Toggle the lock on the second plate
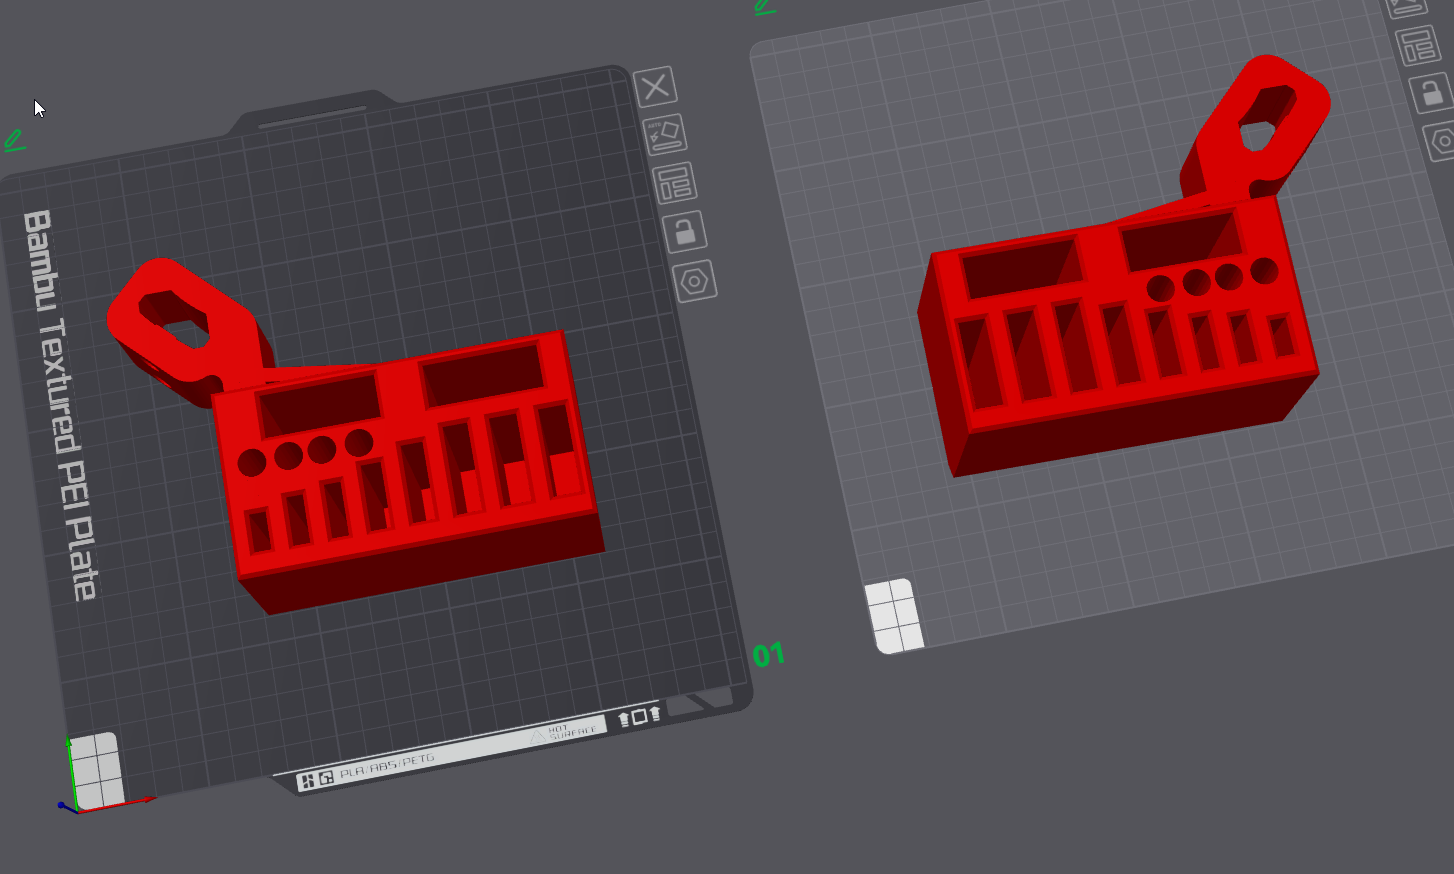 point(1430,93)
